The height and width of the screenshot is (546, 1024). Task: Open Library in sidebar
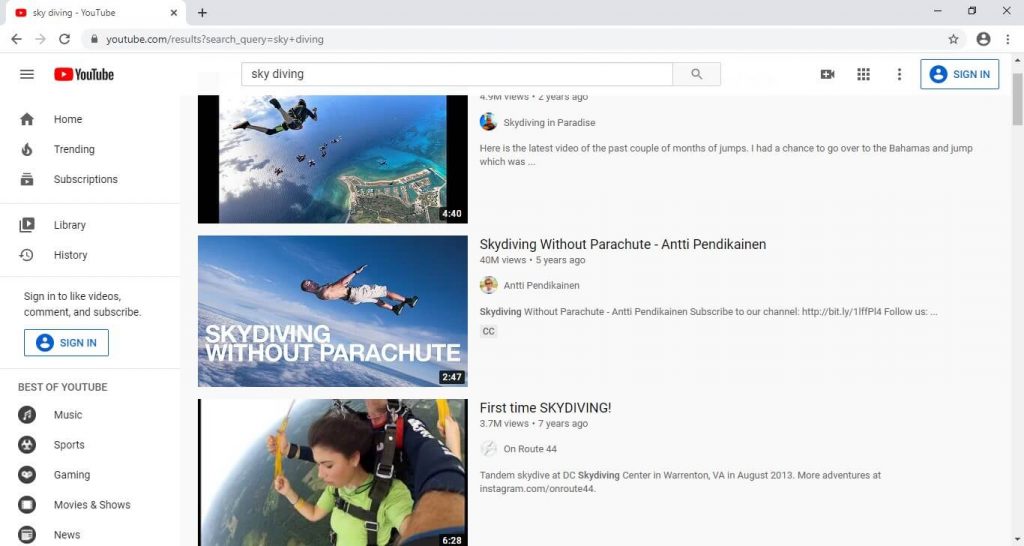[69, 225]
